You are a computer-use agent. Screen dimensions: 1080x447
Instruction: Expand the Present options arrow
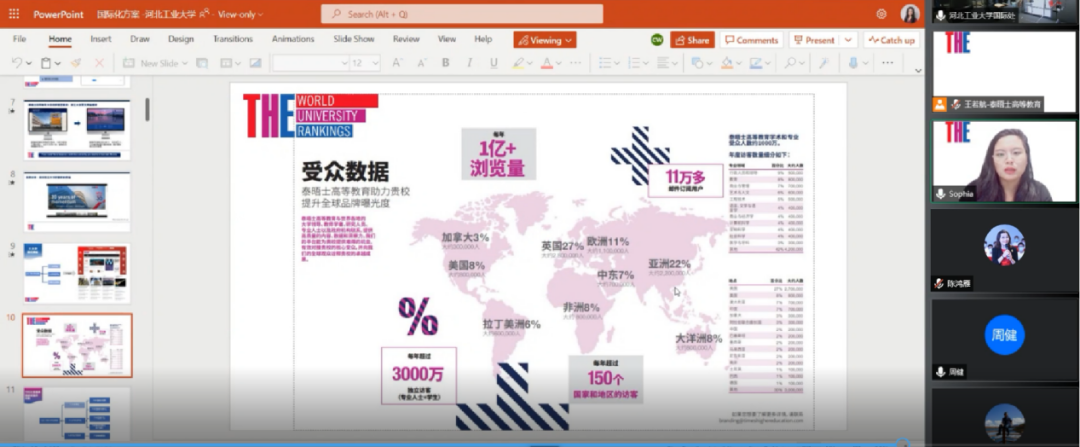849,40
